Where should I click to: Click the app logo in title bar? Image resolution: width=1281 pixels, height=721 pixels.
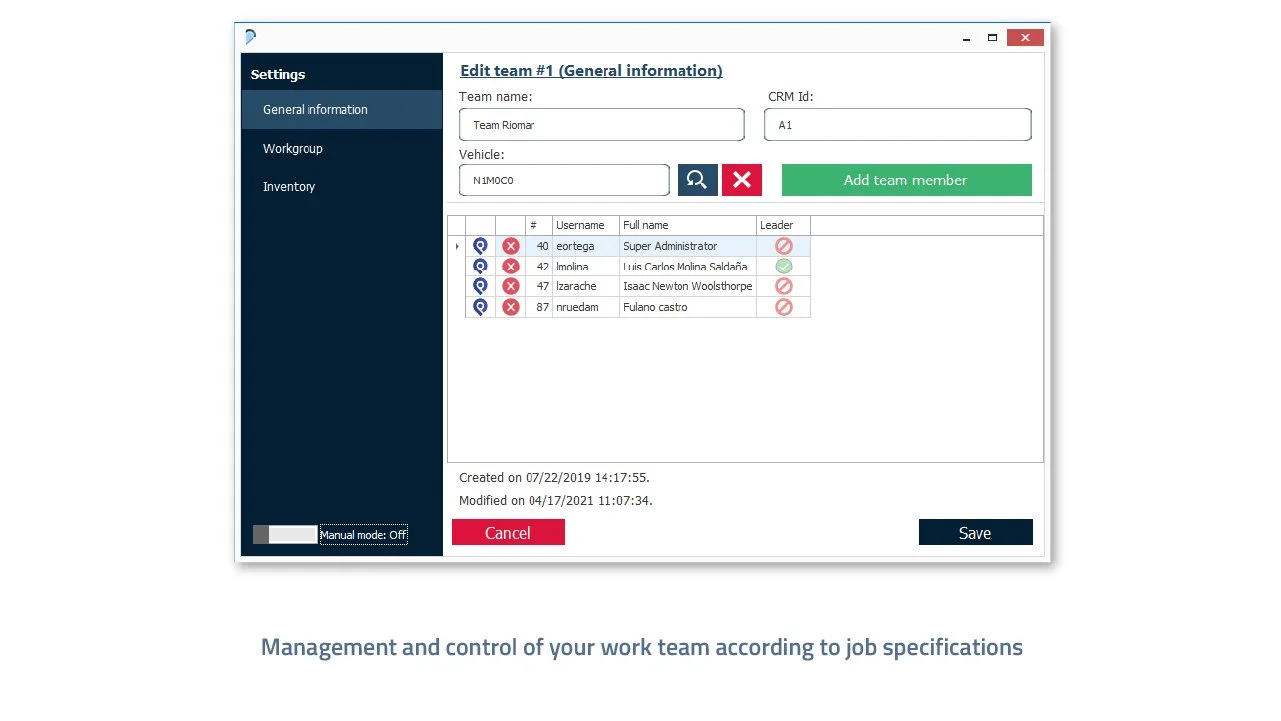pyautogui.click(x=250, y=37)
